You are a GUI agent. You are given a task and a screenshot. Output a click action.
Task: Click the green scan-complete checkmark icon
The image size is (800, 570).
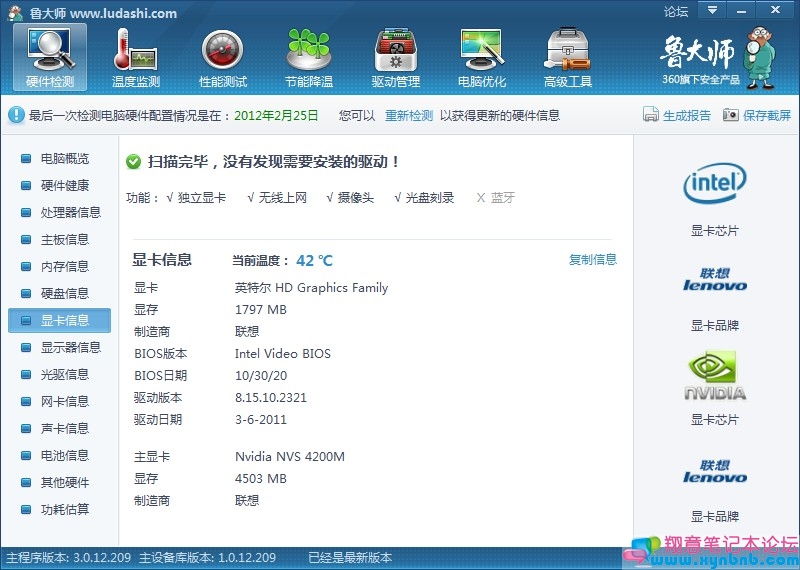133,162
